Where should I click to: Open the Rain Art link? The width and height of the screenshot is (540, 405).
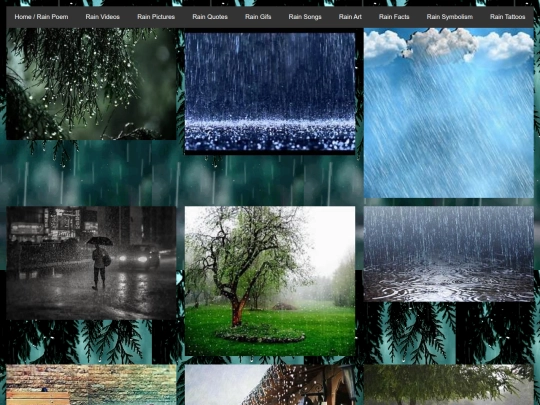tap(350, 17)
